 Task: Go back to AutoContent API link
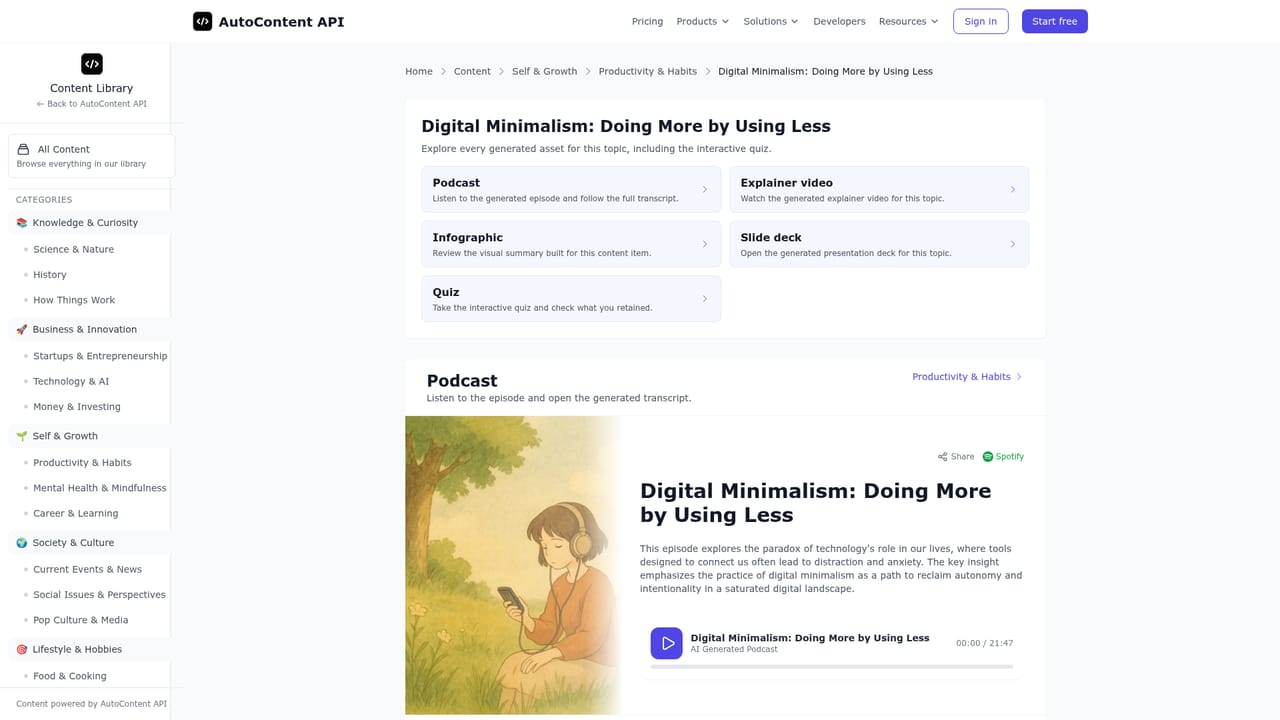[92, 104]
